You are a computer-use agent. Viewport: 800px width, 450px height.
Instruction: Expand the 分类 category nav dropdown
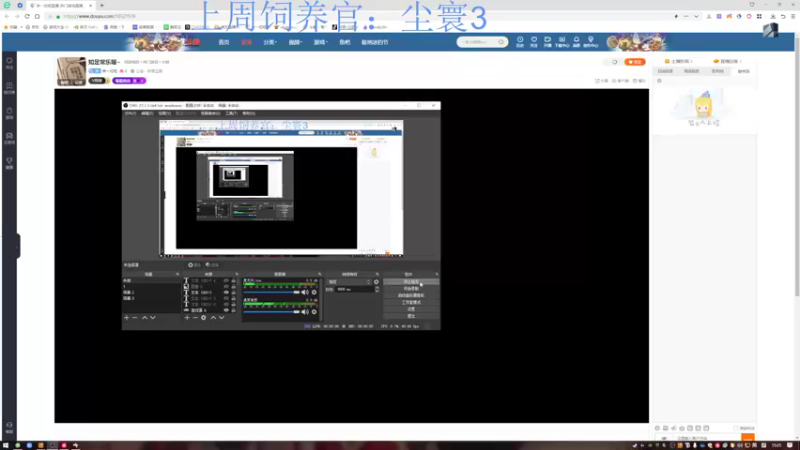tap(270, 42)
